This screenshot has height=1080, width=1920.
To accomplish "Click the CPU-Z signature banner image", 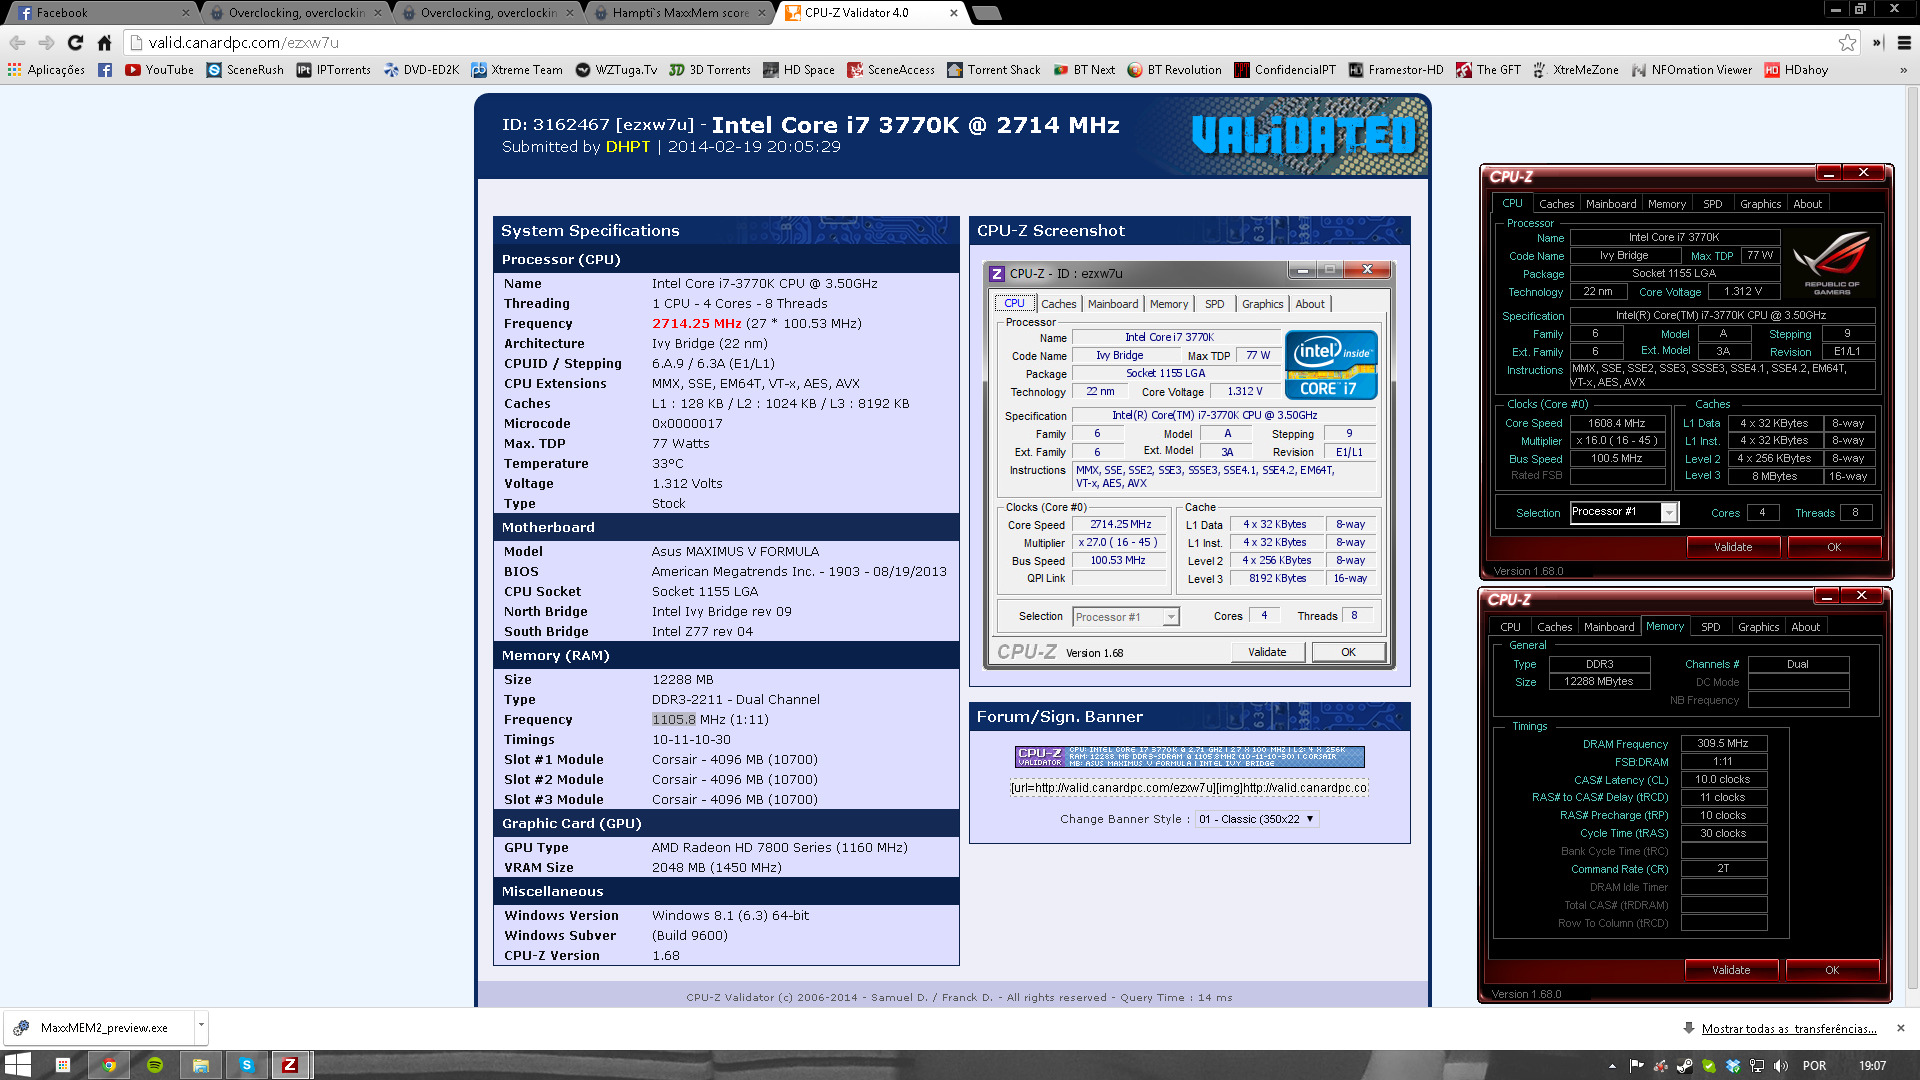I will click(1189, 757).
